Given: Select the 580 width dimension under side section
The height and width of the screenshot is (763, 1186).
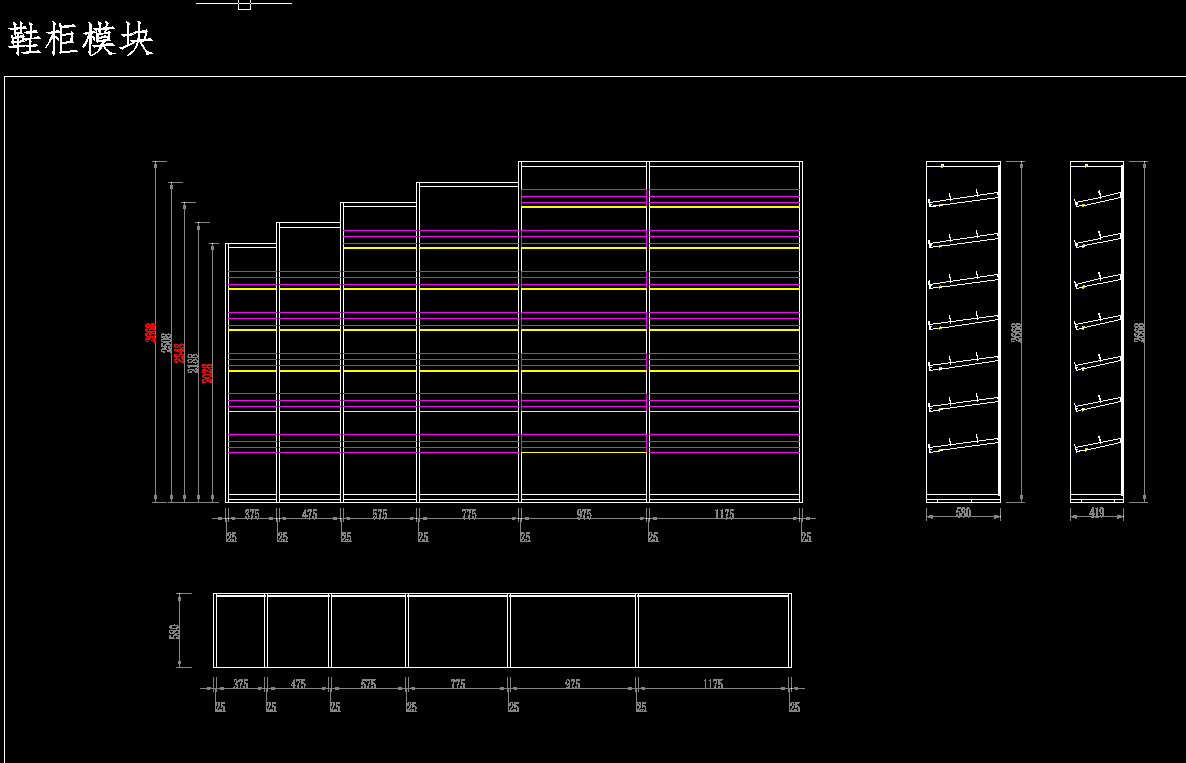Looking at the screenshot, I should 963,513.
